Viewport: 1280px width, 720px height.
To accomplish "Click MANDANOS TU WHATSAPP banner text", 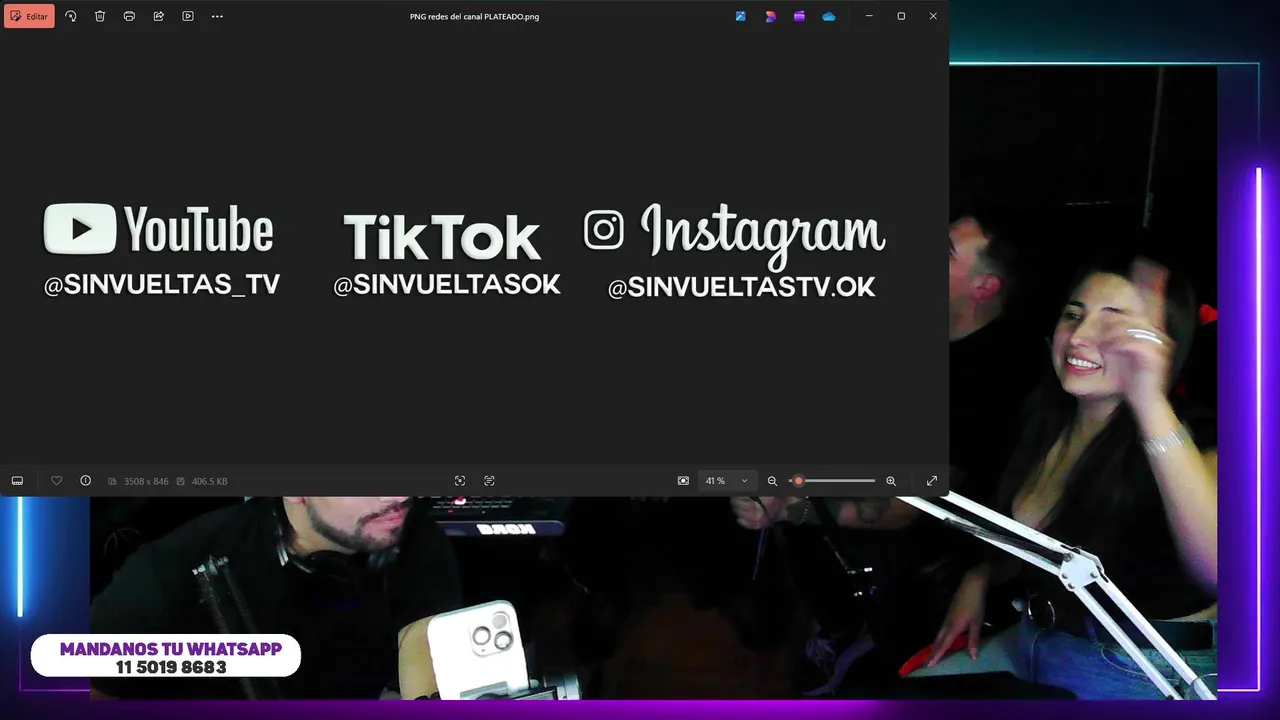I will coord(171,649).
